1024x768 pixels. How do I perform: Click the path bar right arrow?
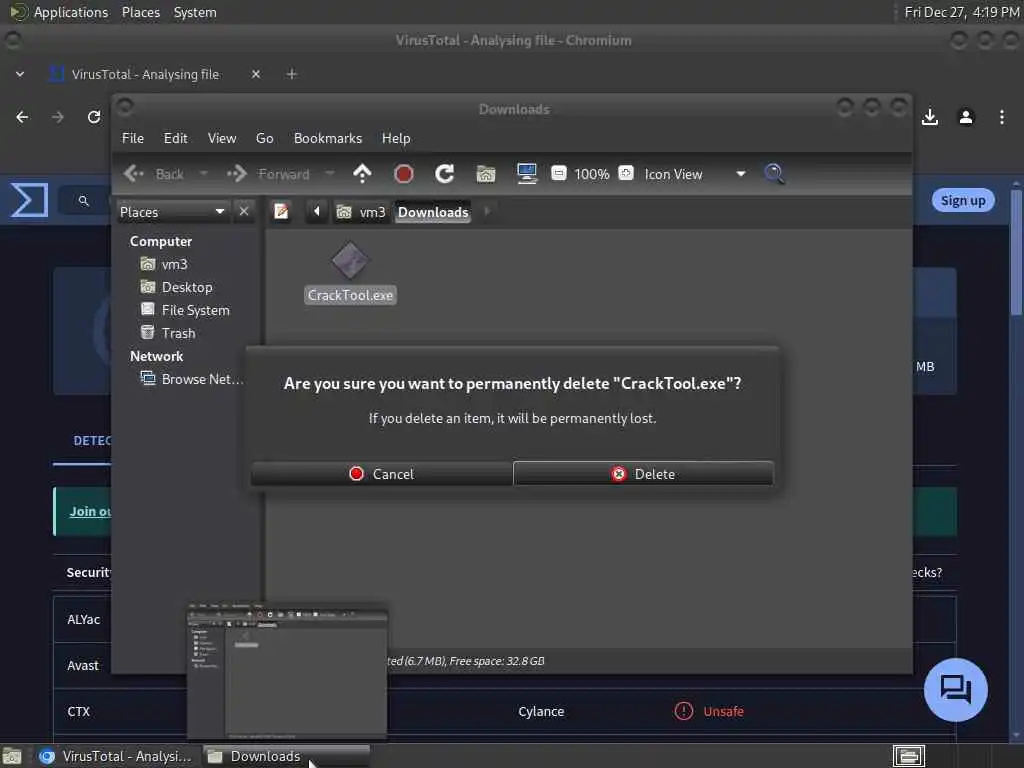point(487,212)
